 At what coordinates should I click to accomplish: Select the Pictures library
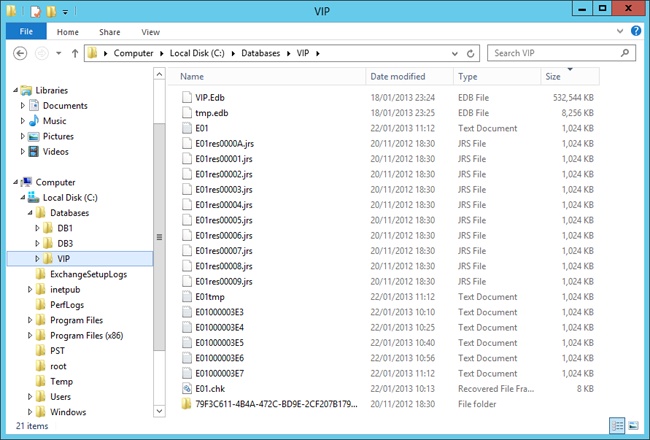pyautogui.click(x=58, y=136)
